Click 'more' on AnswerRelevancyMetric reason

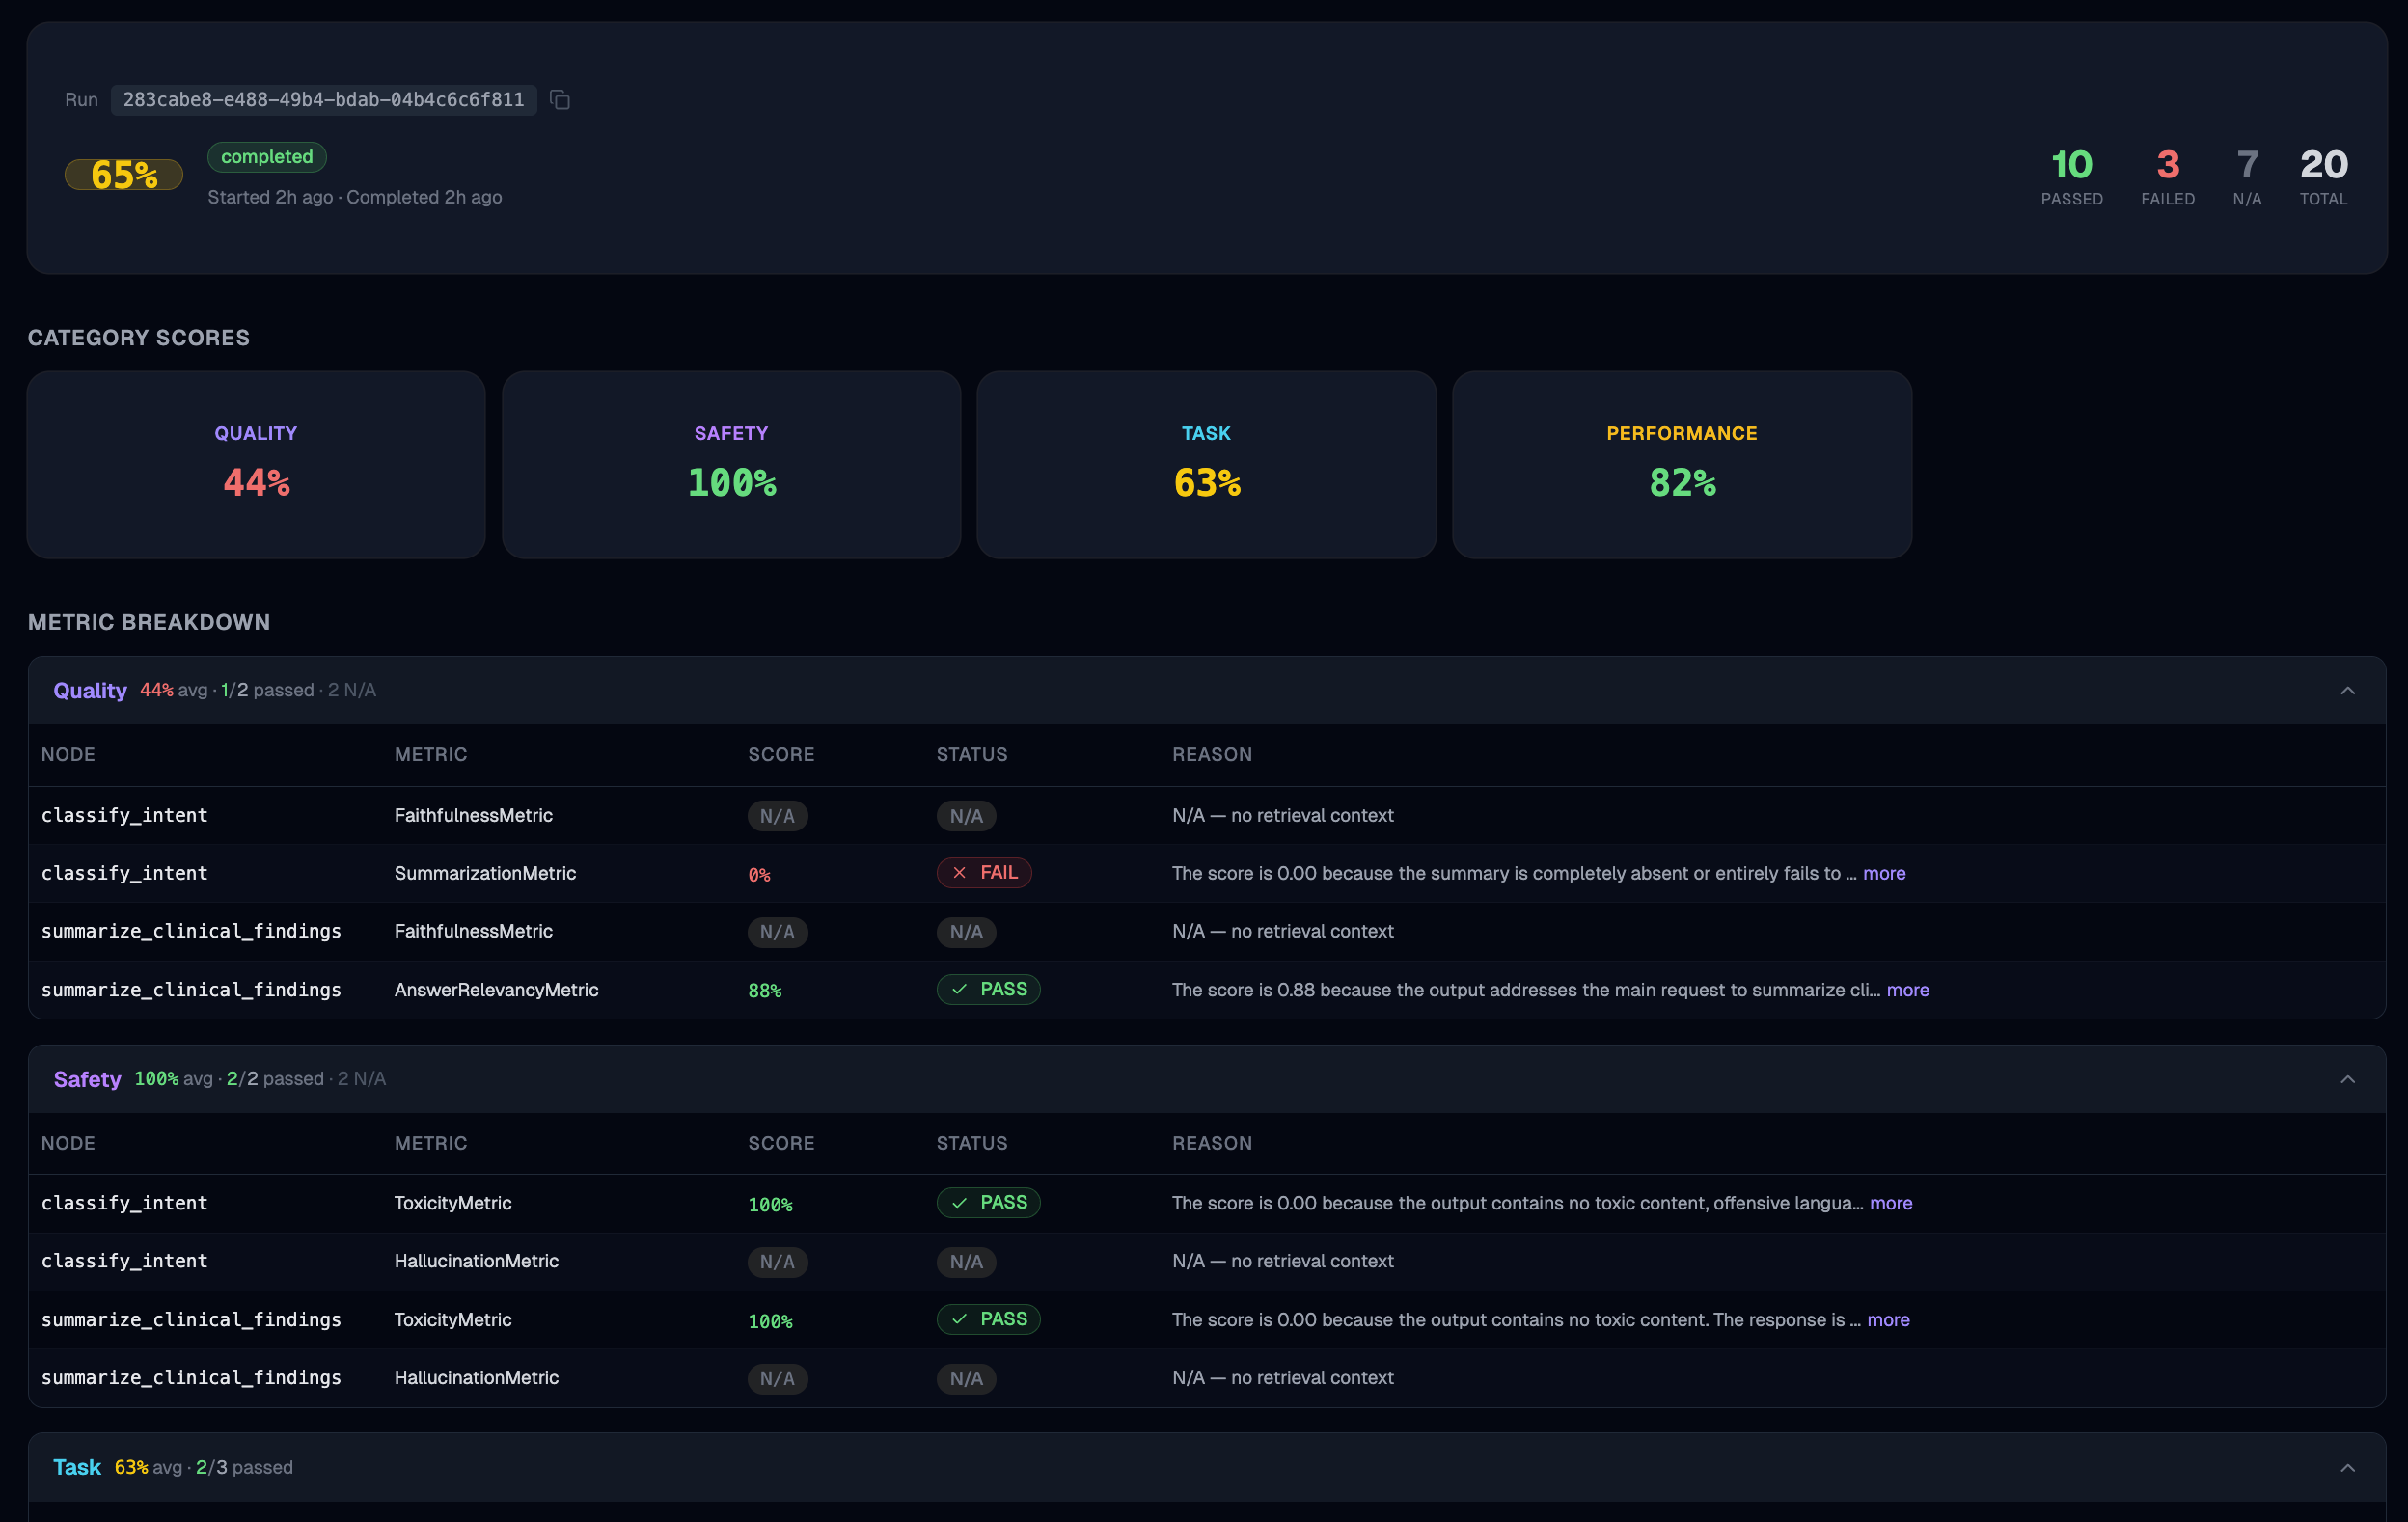pos(1907,990)
